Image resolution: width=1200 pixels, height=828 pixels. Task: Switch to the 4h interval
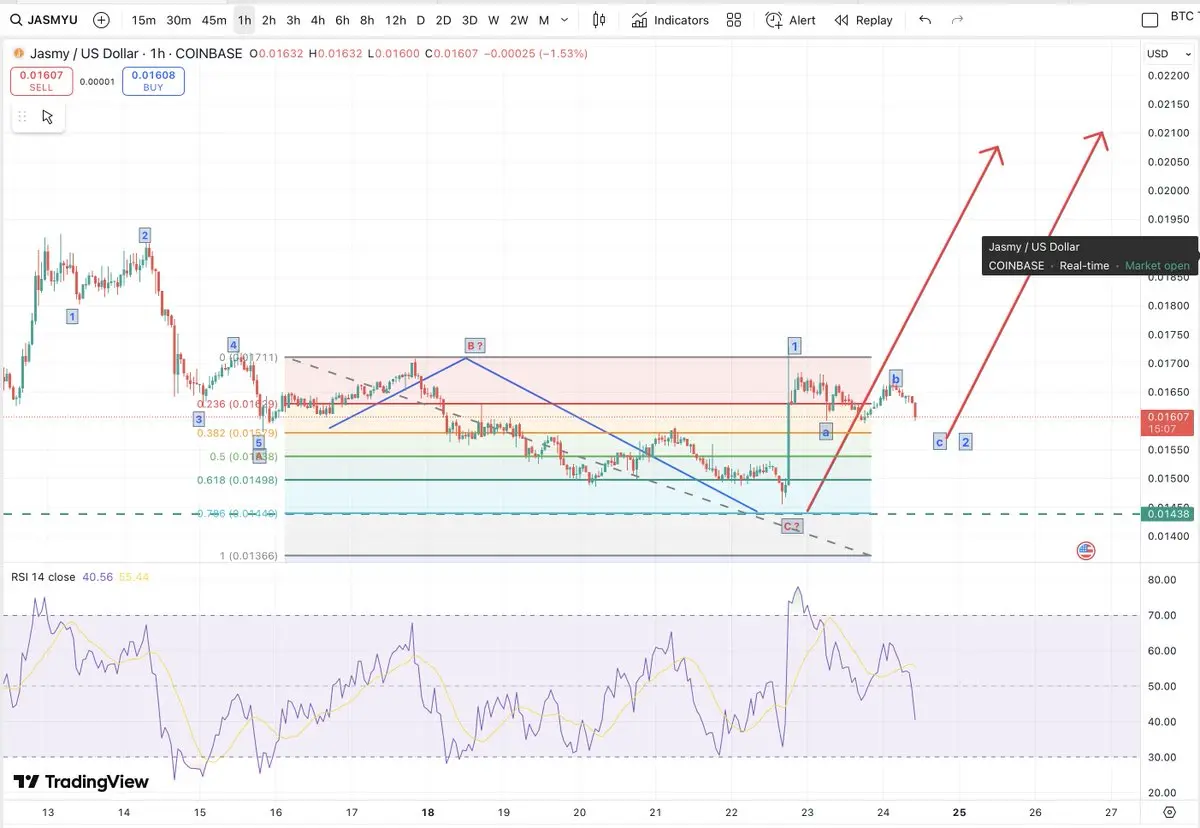(317, 20)
